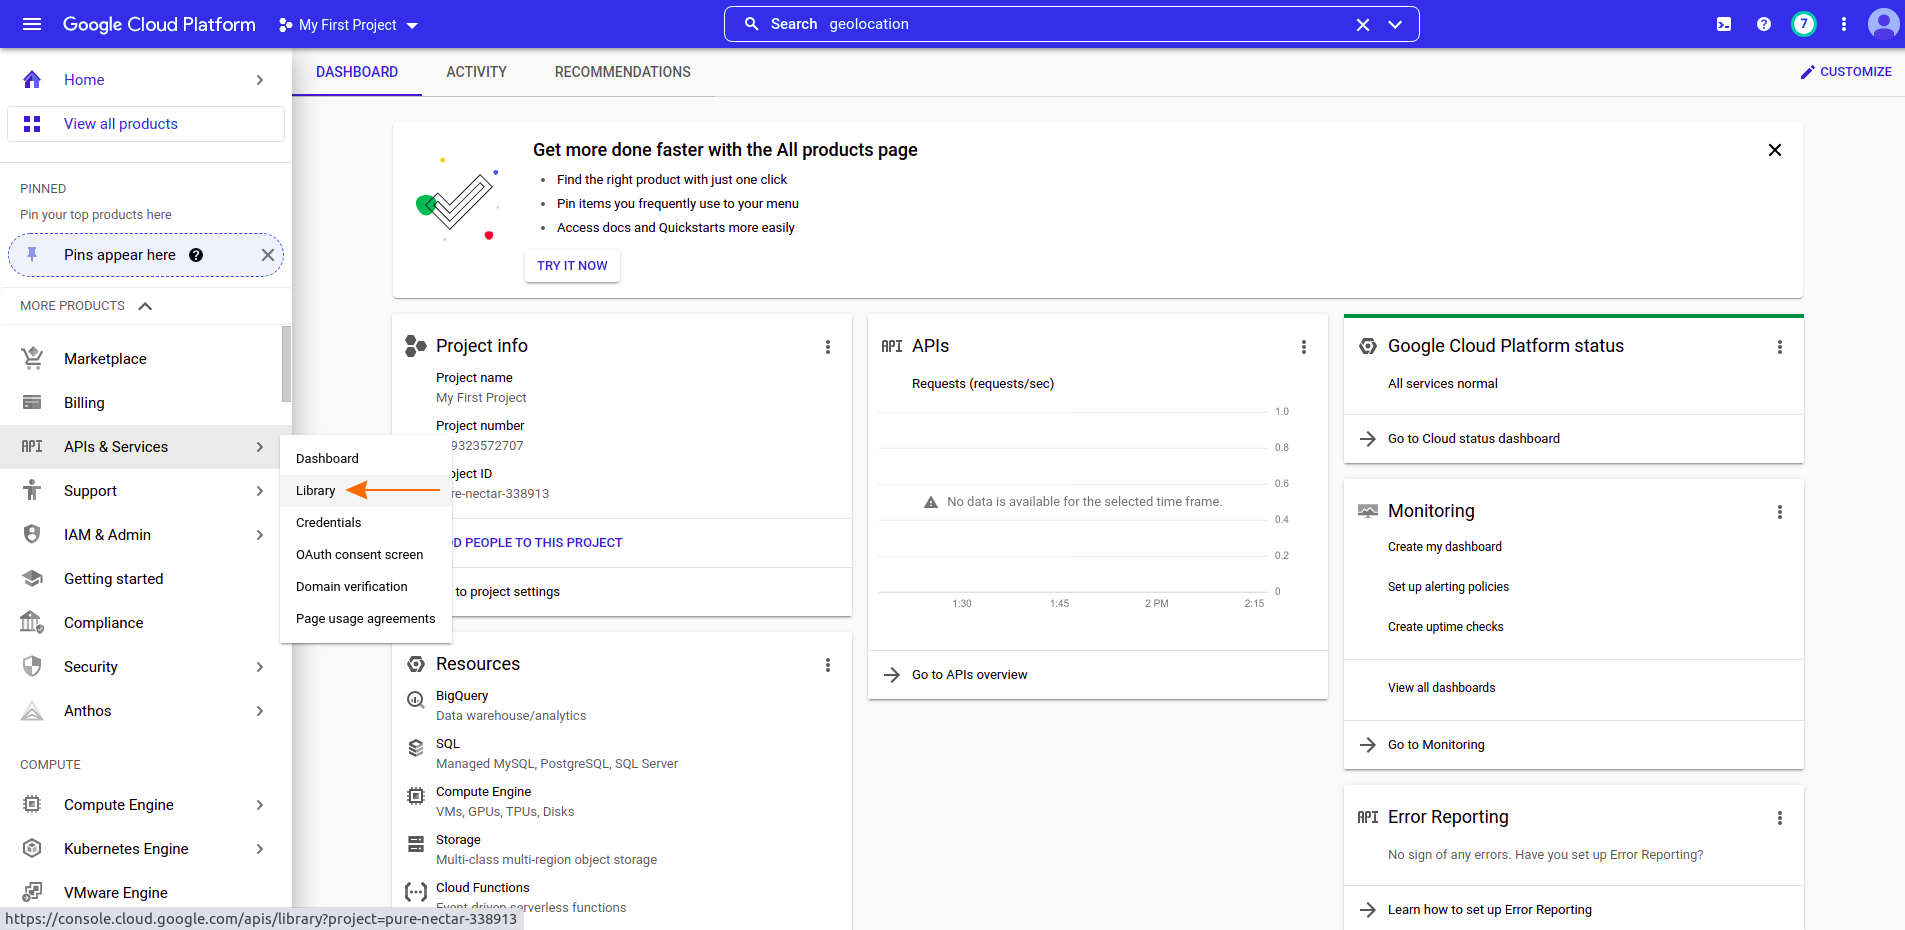Viewport: 1905px width, 930px height.
Task: Select Library in APIs & Services submenu
Action: click(x=366, y=490)
